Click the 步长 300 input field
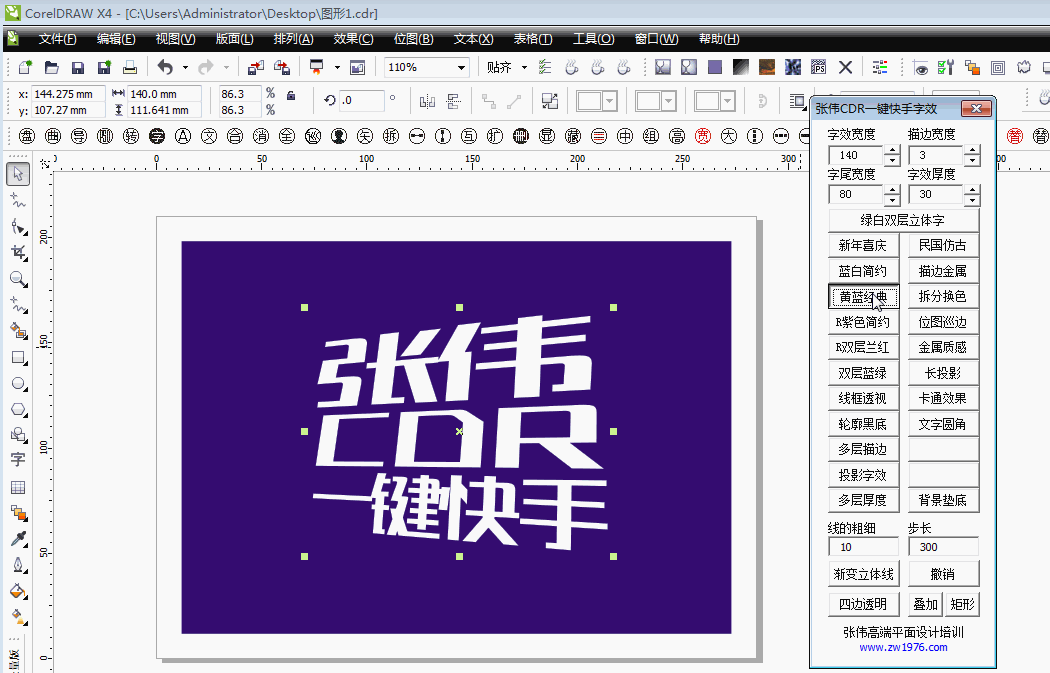Image resolution: width=1050 pixels, height=673 pixels. pos(943,546)
